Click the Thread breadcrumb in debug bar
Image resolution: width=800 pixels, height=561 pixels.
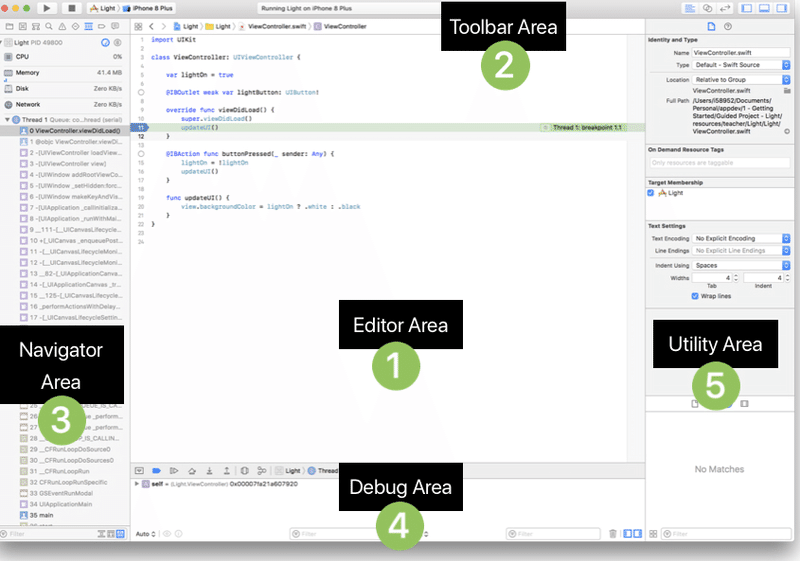[323, 471]
